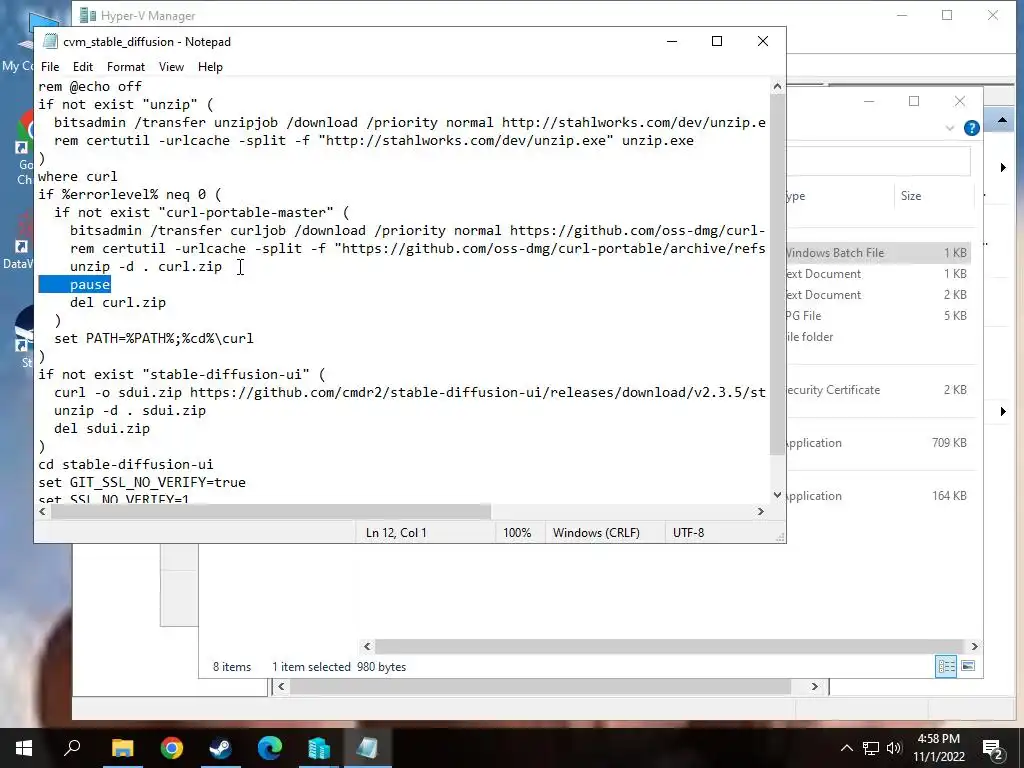This screenshot has width=1024, height=768.
Task: Open Hyper-V Manager taskbar icon
Action: click(x=319, y=748)
